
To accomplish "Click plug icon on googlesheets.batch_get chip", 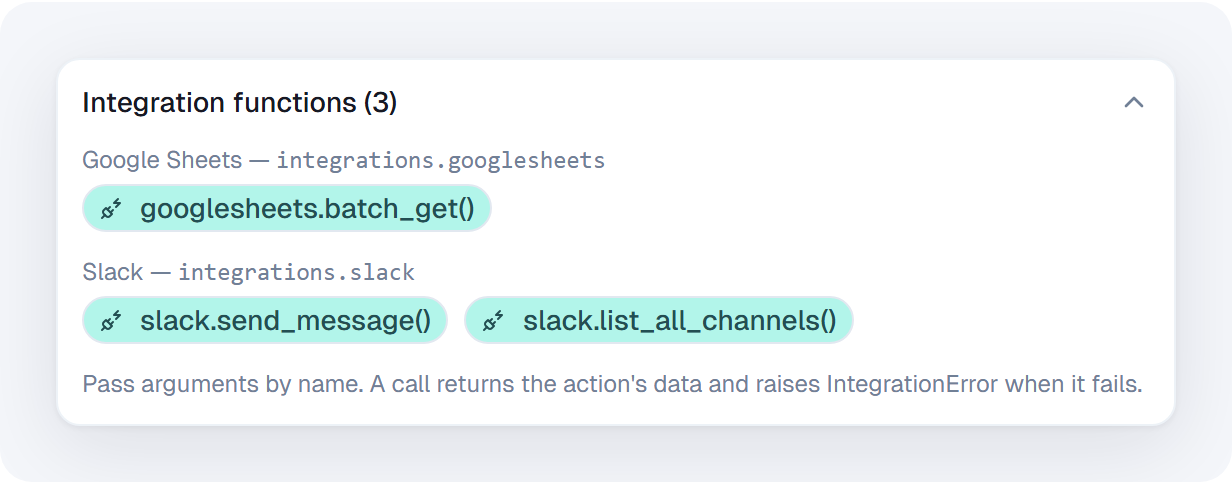I will coord(112,209).
